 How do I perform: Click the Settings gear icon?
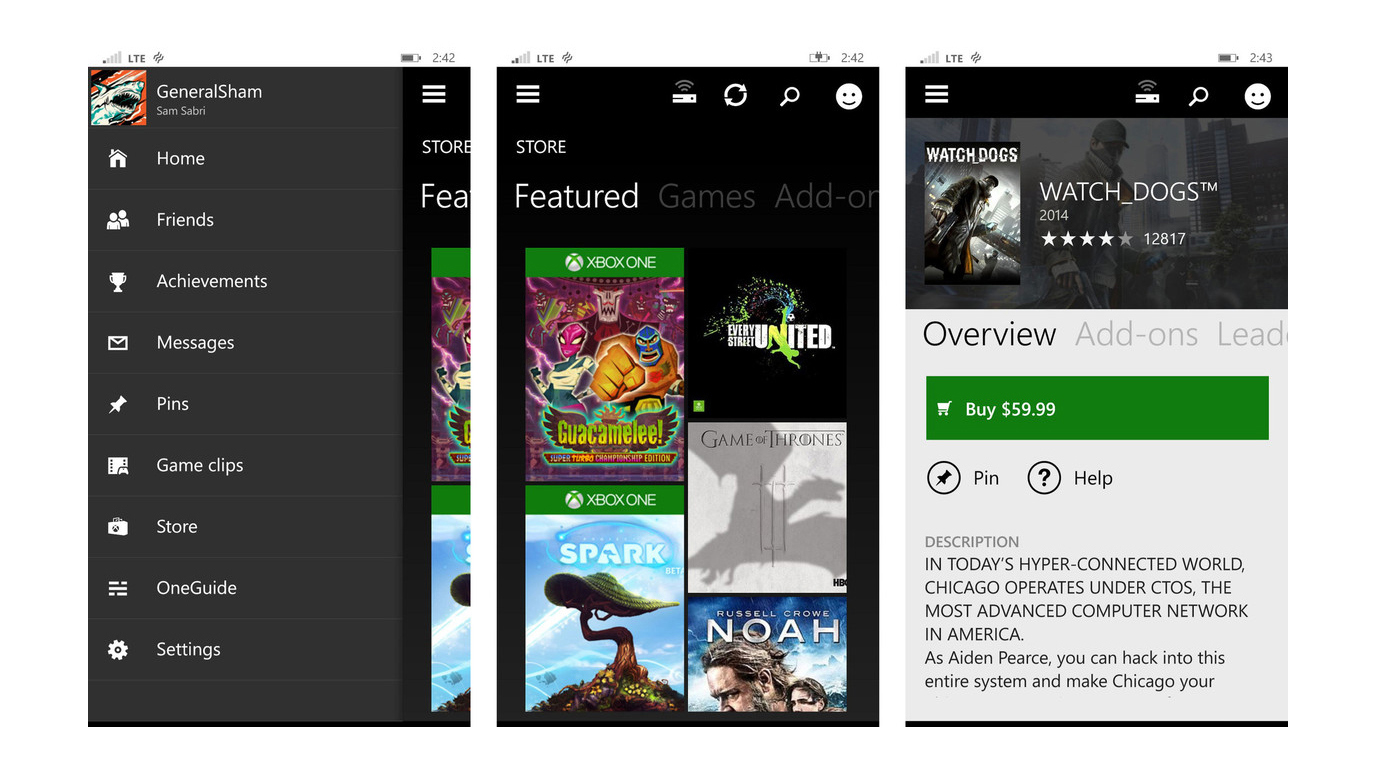(x=118, y=650)
